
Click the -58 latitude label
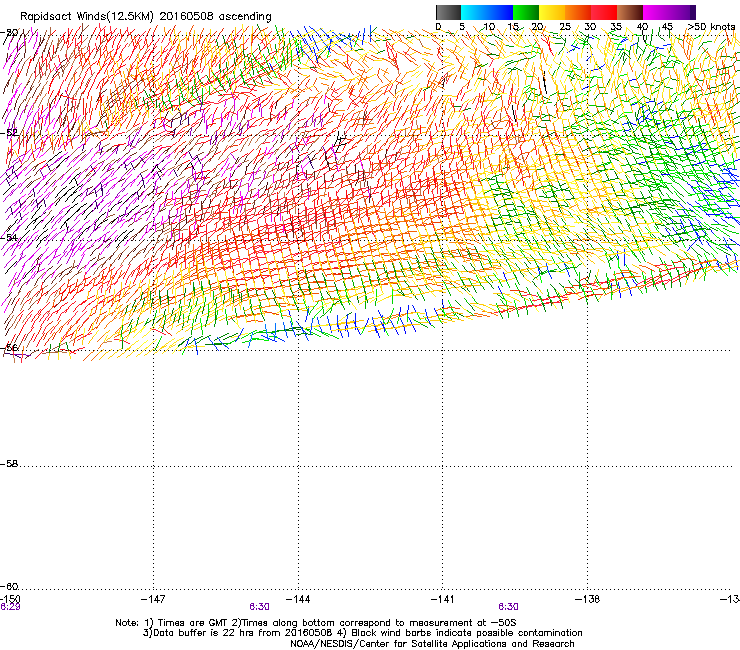(x=9, y=464)
